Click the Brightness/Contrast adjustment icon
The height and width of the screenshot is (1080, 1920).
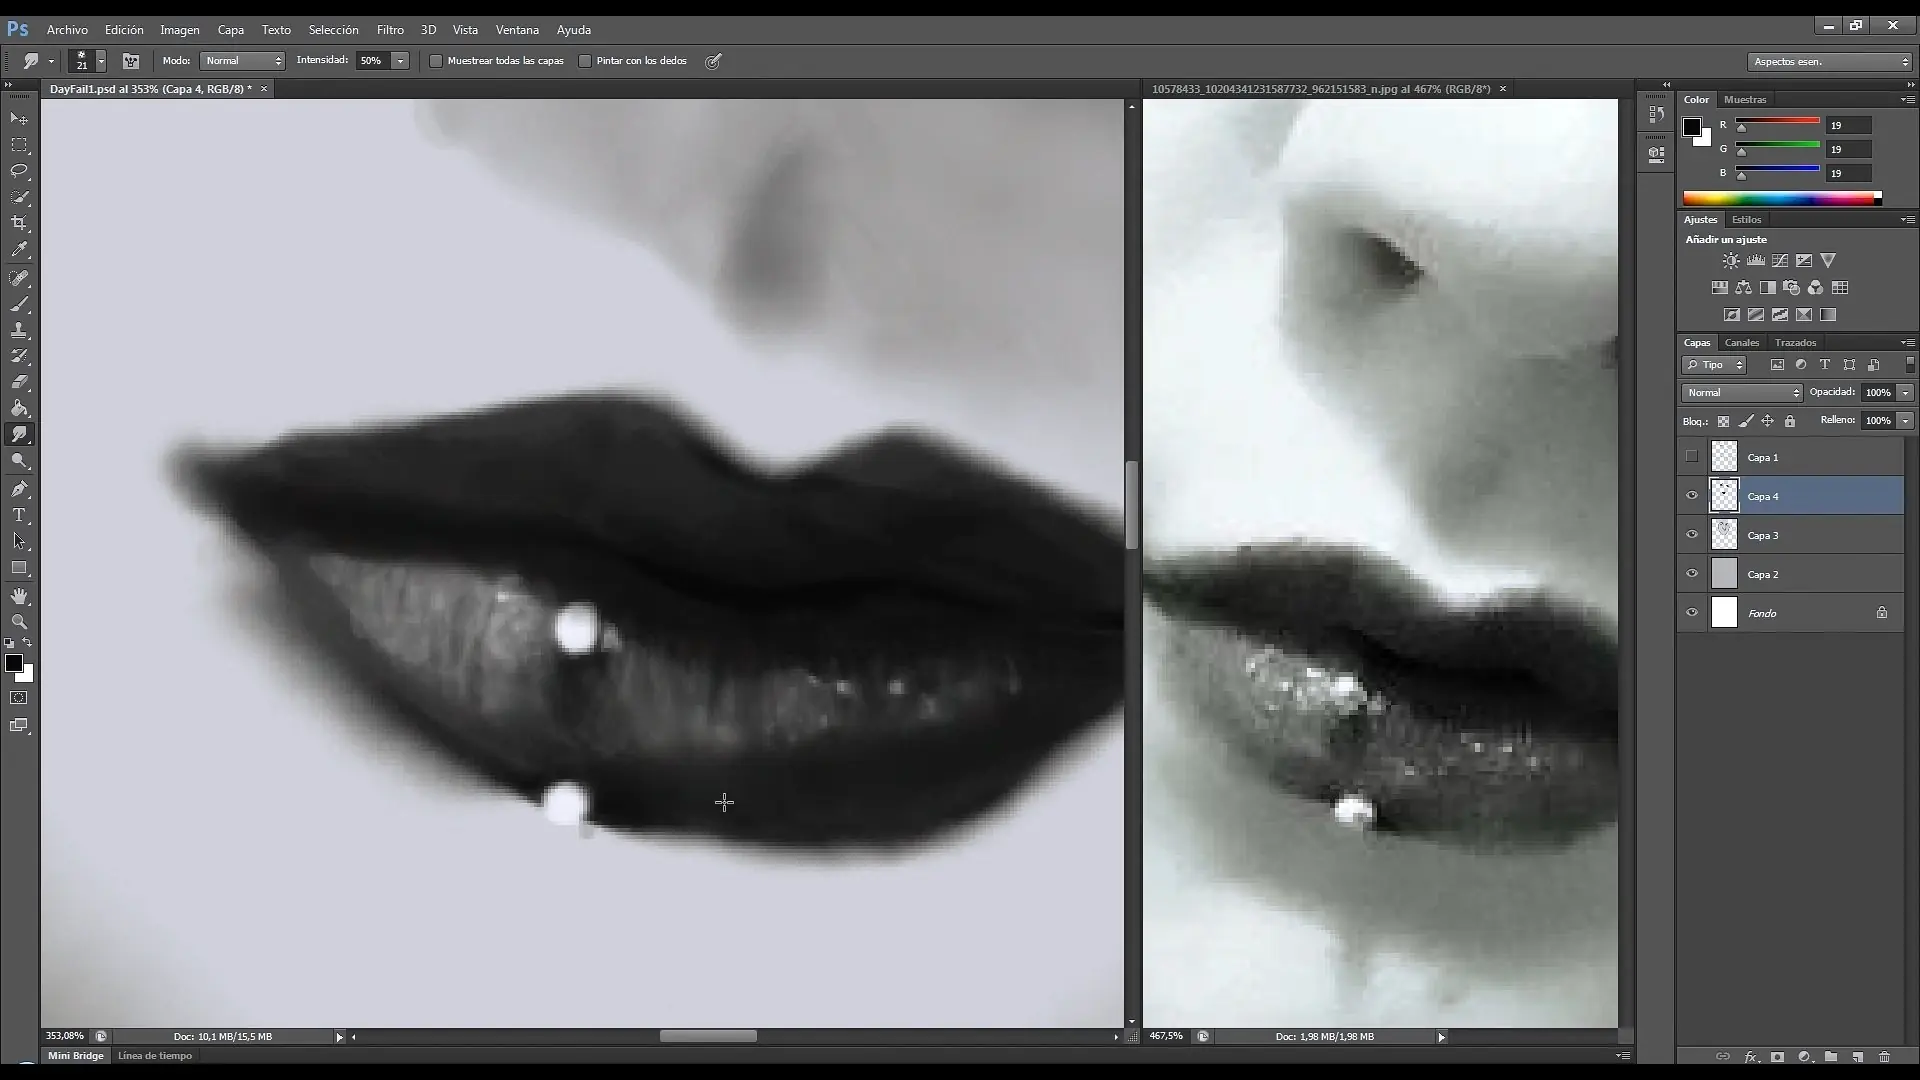(1731, 261)
